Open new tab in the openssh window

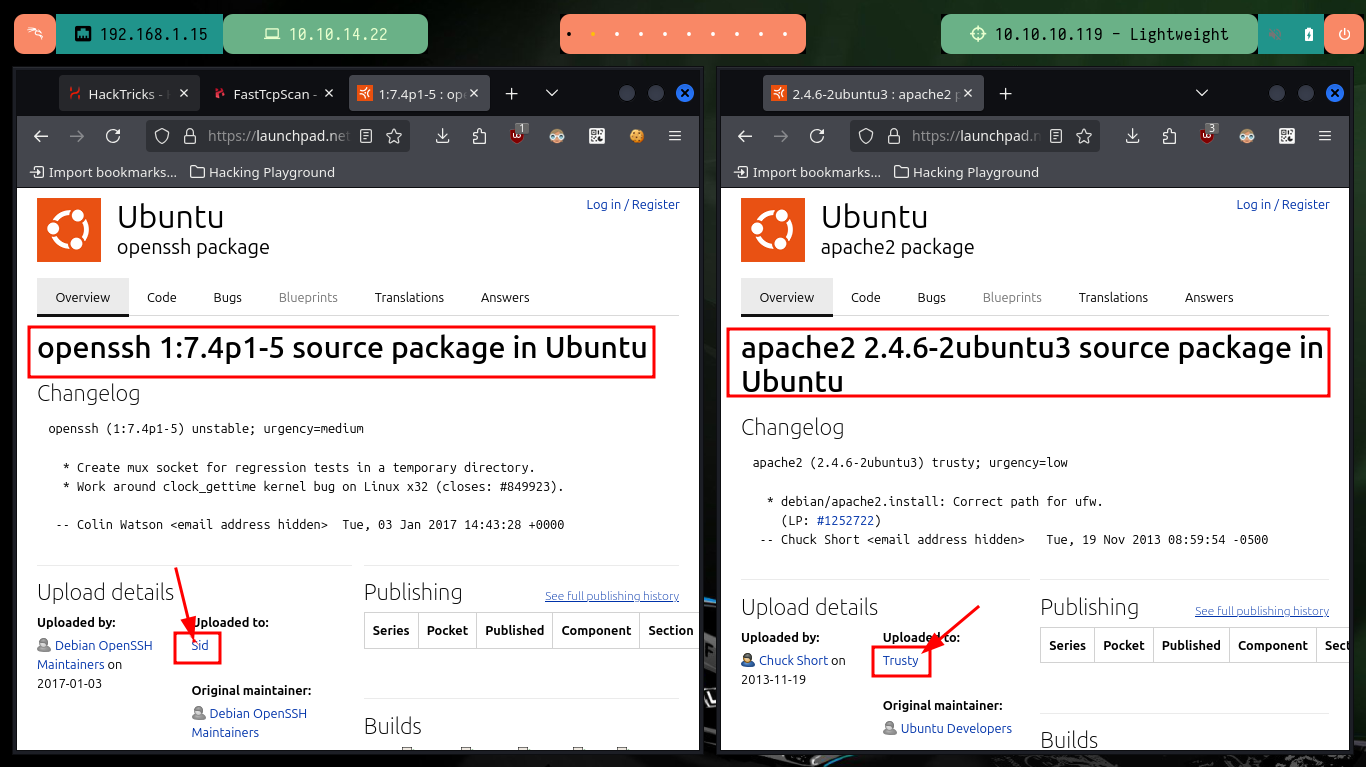point(511,93)
